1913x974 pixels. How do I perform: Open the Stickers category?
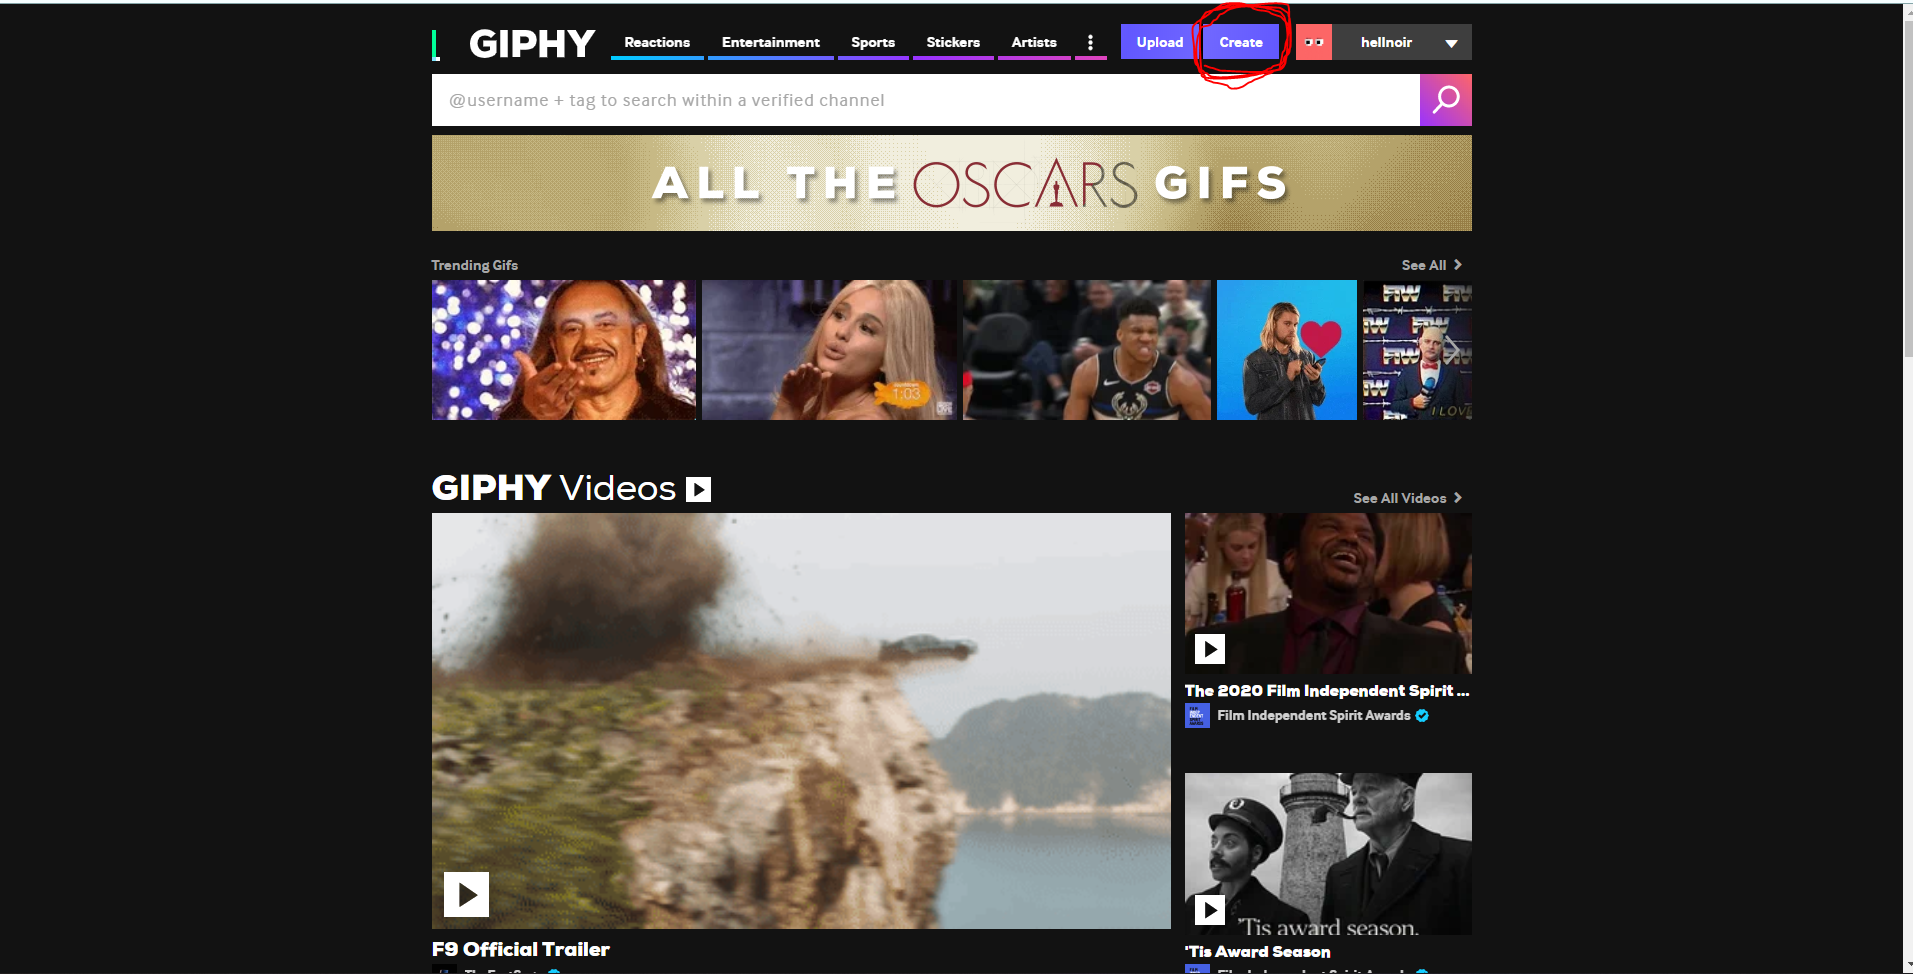pyautogui.click(x=953, y=42)
